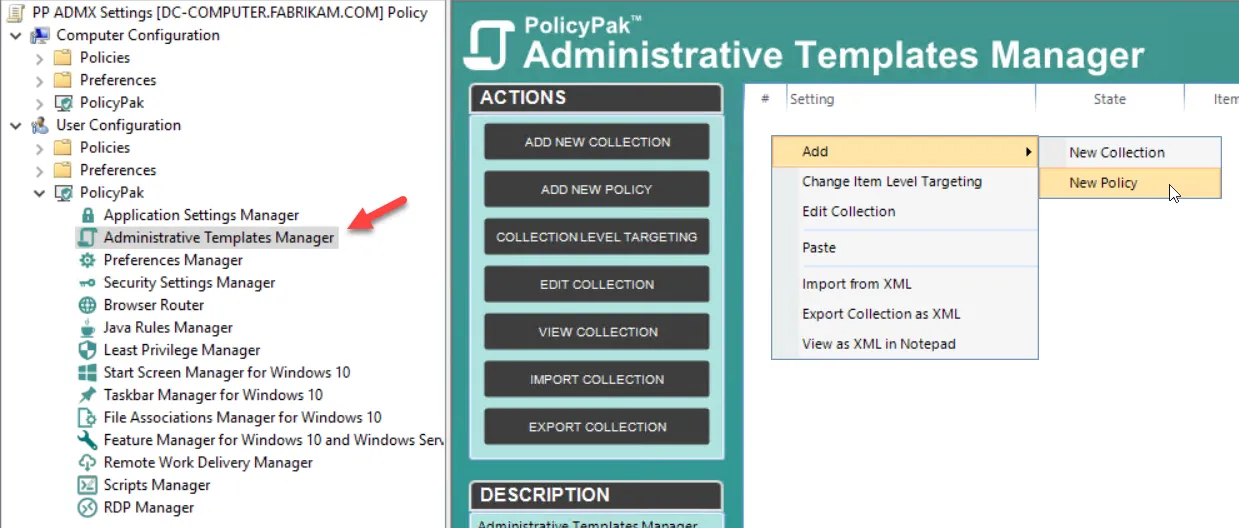Click the EDIT COLLECTION button
This screenshot has width=1239, height=528.
(x=597, y=284)
